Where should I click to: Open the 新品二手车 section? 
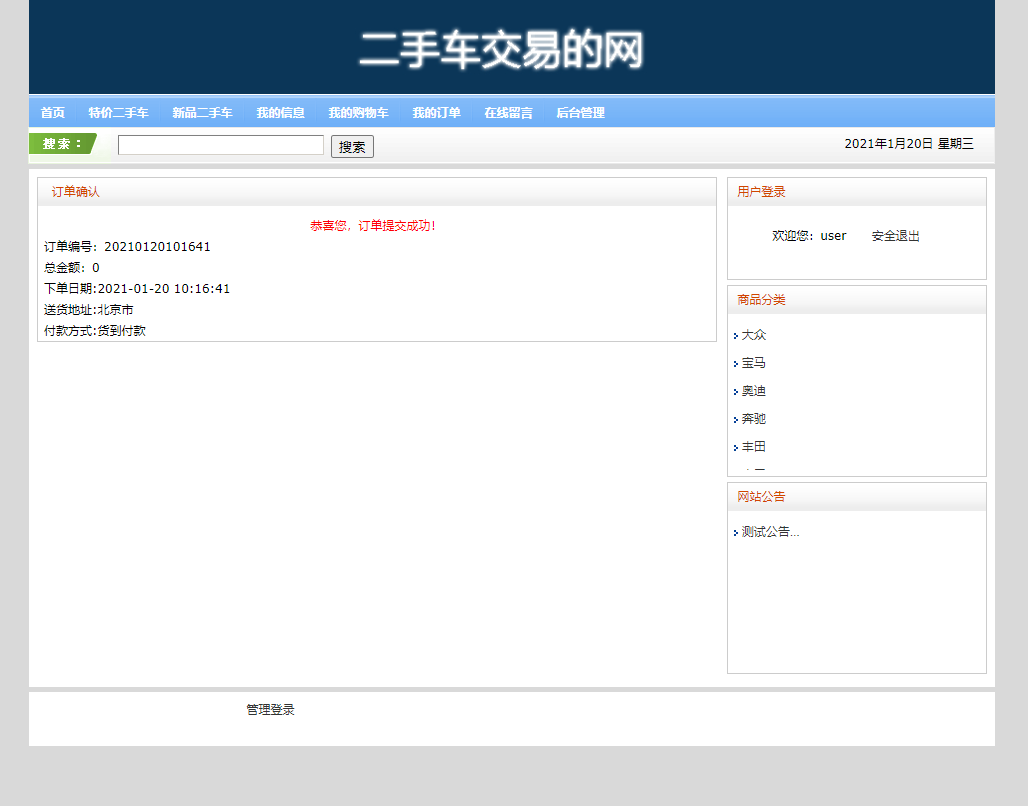tap(199, 112)
